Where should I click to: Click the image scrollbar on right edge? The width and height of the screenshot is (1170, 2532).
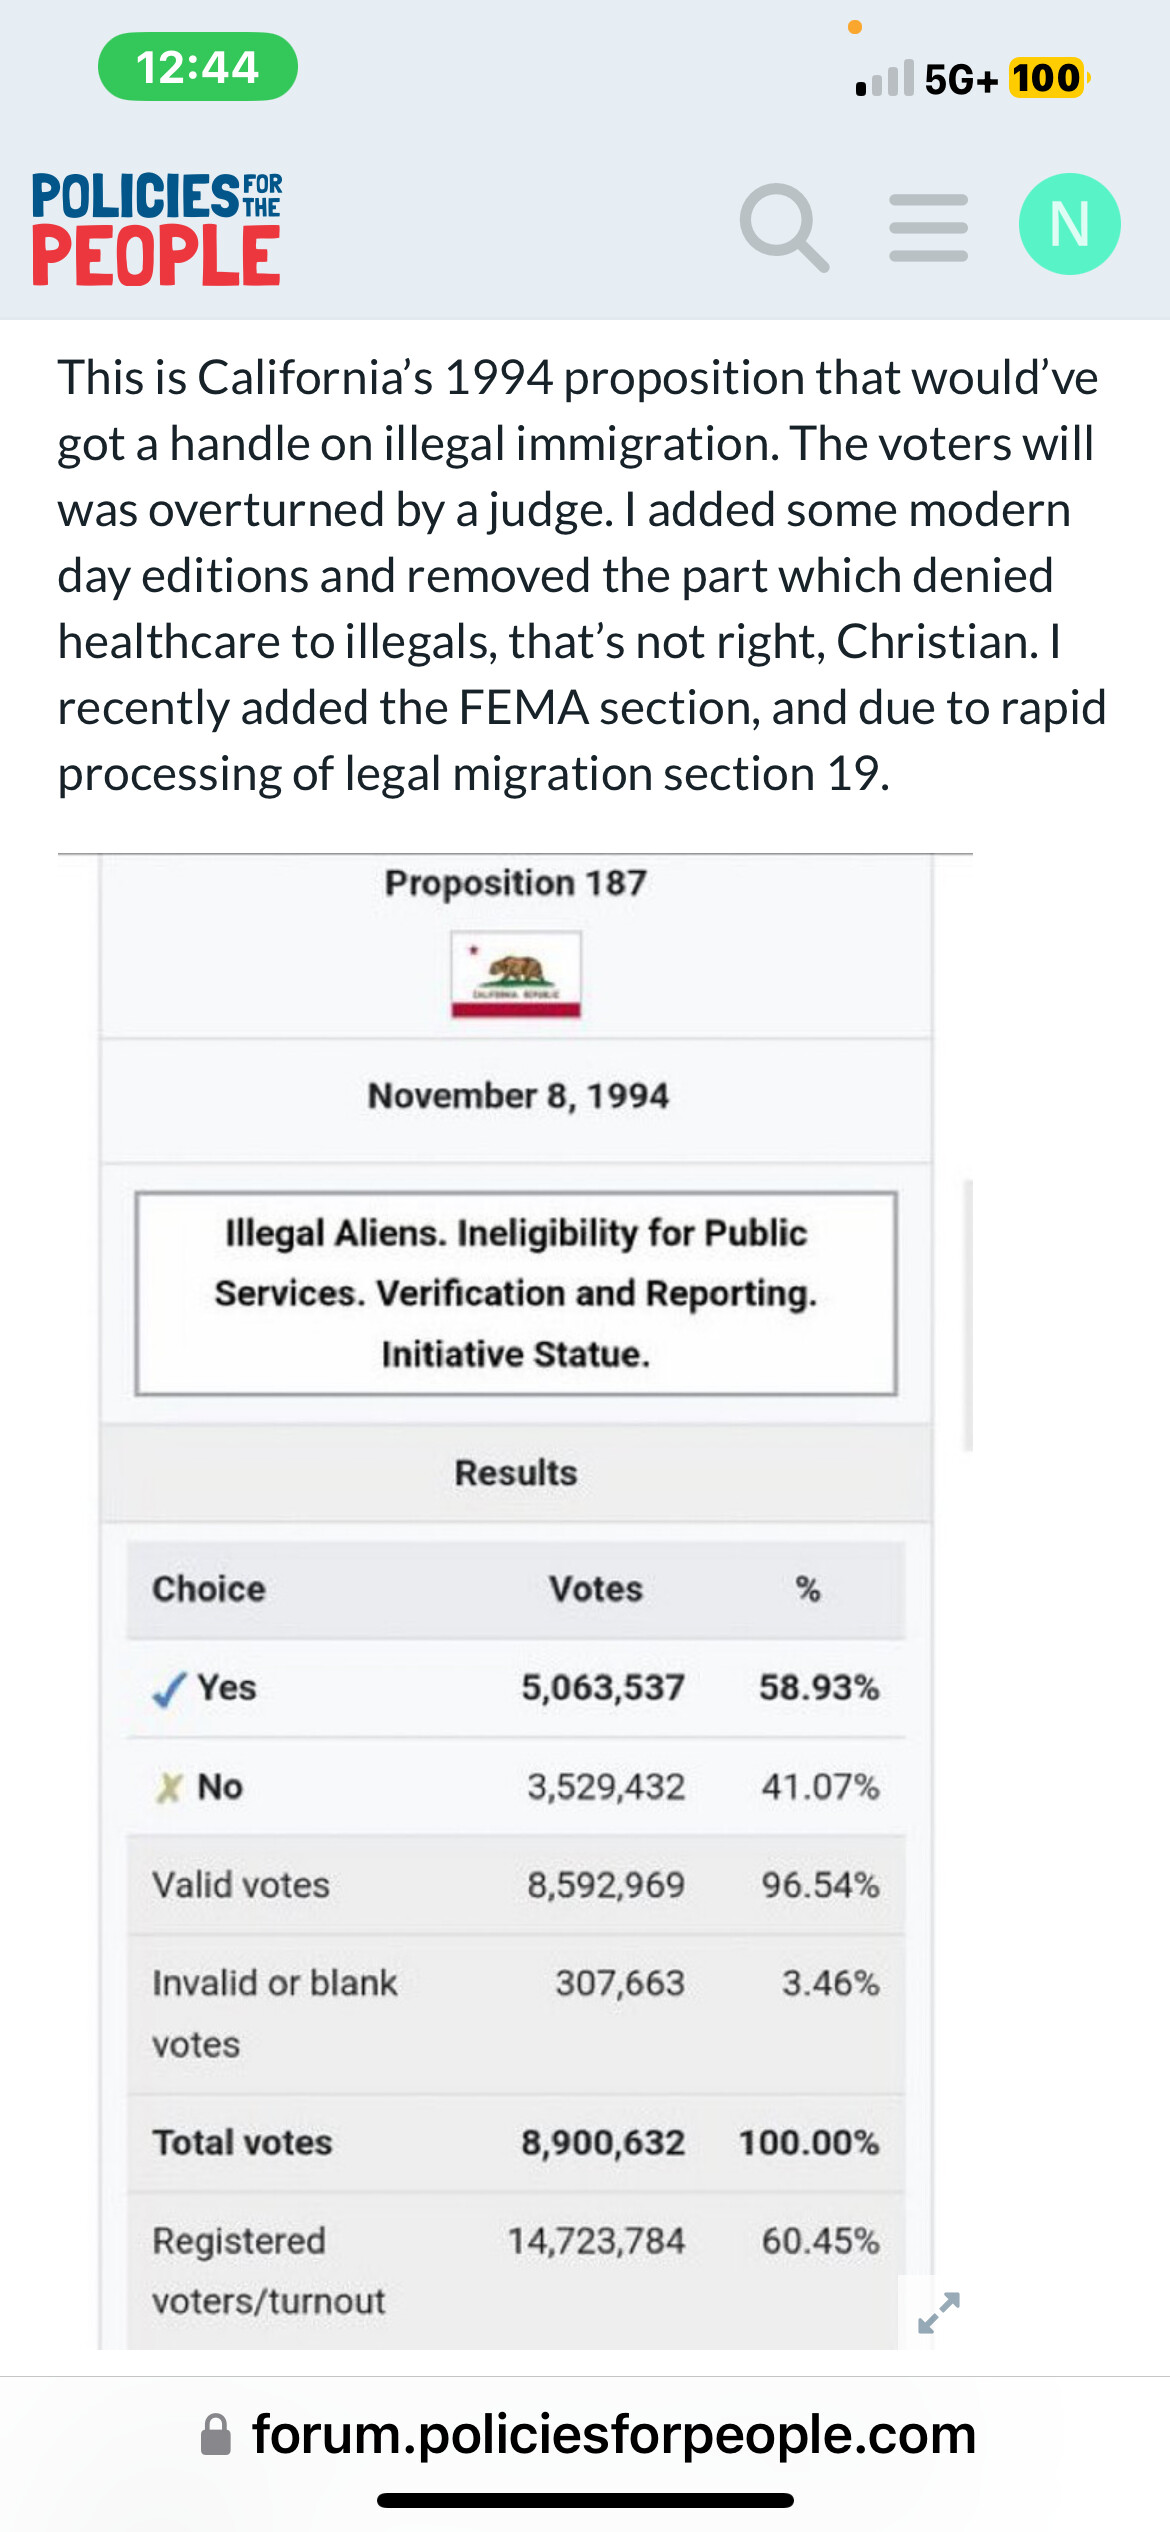pos(968,1315)
